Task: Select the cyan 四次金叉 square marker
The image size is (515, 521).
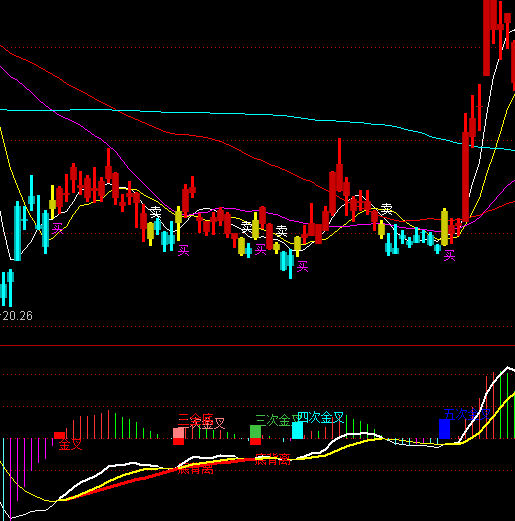Action: click(x=297, y=430)
